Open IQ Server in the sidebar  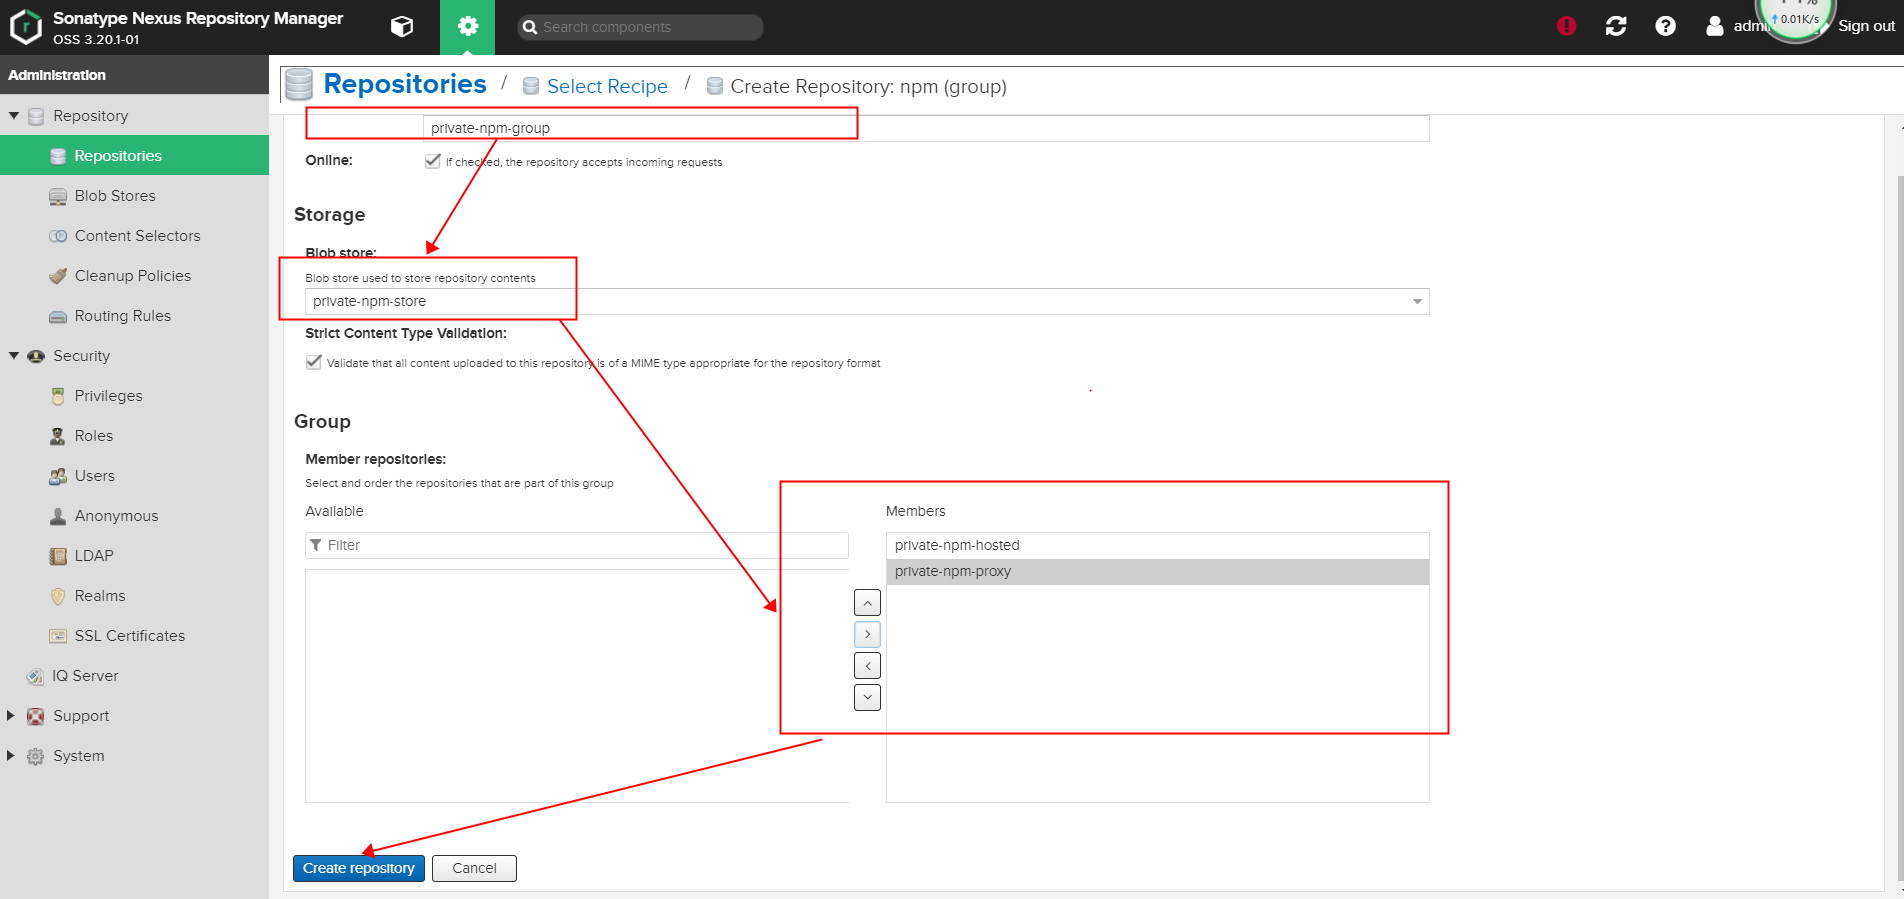coord(134,676)
